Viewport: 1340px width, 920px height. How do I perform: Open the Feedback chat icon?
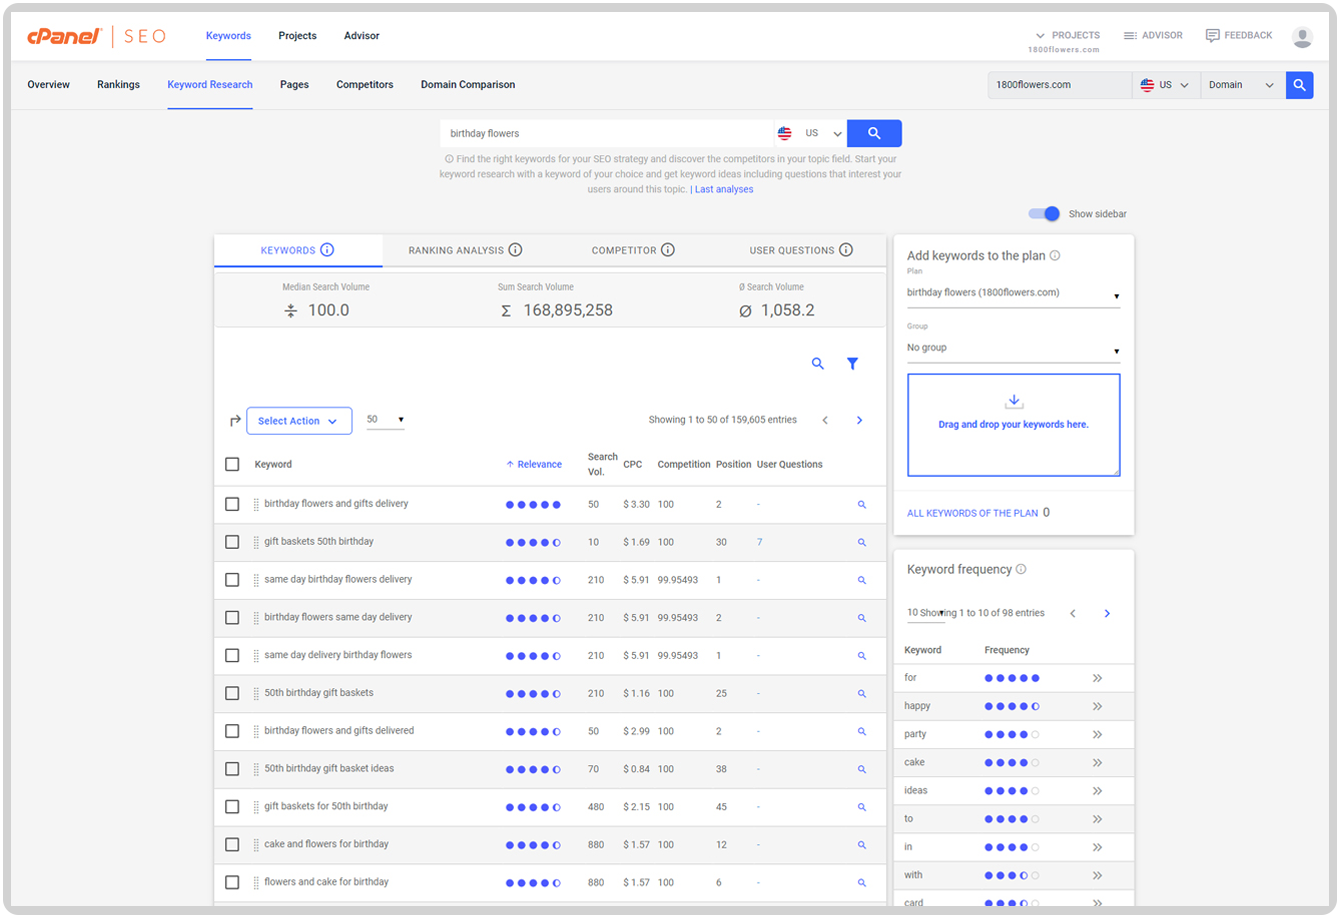pyautogui.click(x=1212, y=35)
